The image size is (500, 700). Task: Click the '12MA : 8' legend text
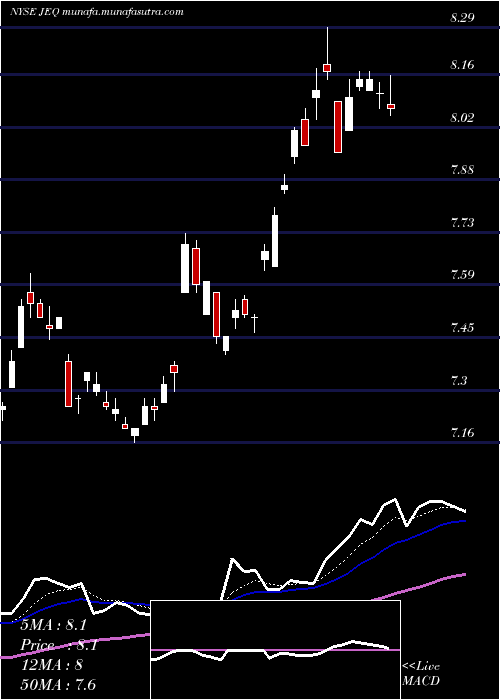click(x=52, y=665)
